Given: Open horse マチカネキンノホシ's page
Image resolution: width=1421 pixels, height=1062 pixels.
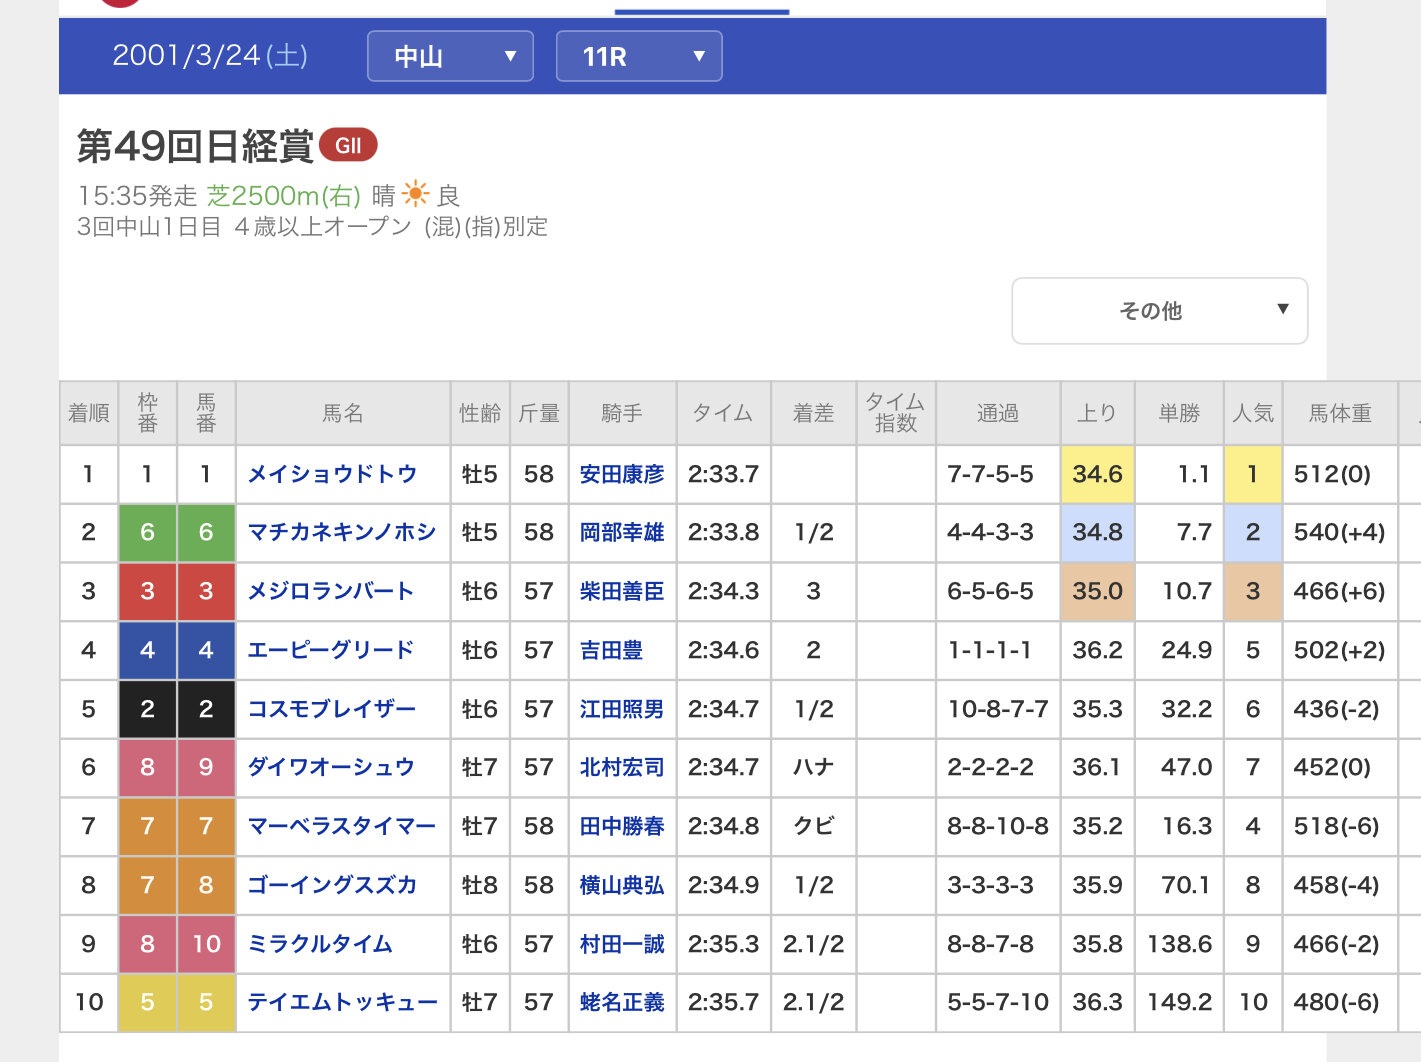Looking at the screenshot, I should click(341, 532).
